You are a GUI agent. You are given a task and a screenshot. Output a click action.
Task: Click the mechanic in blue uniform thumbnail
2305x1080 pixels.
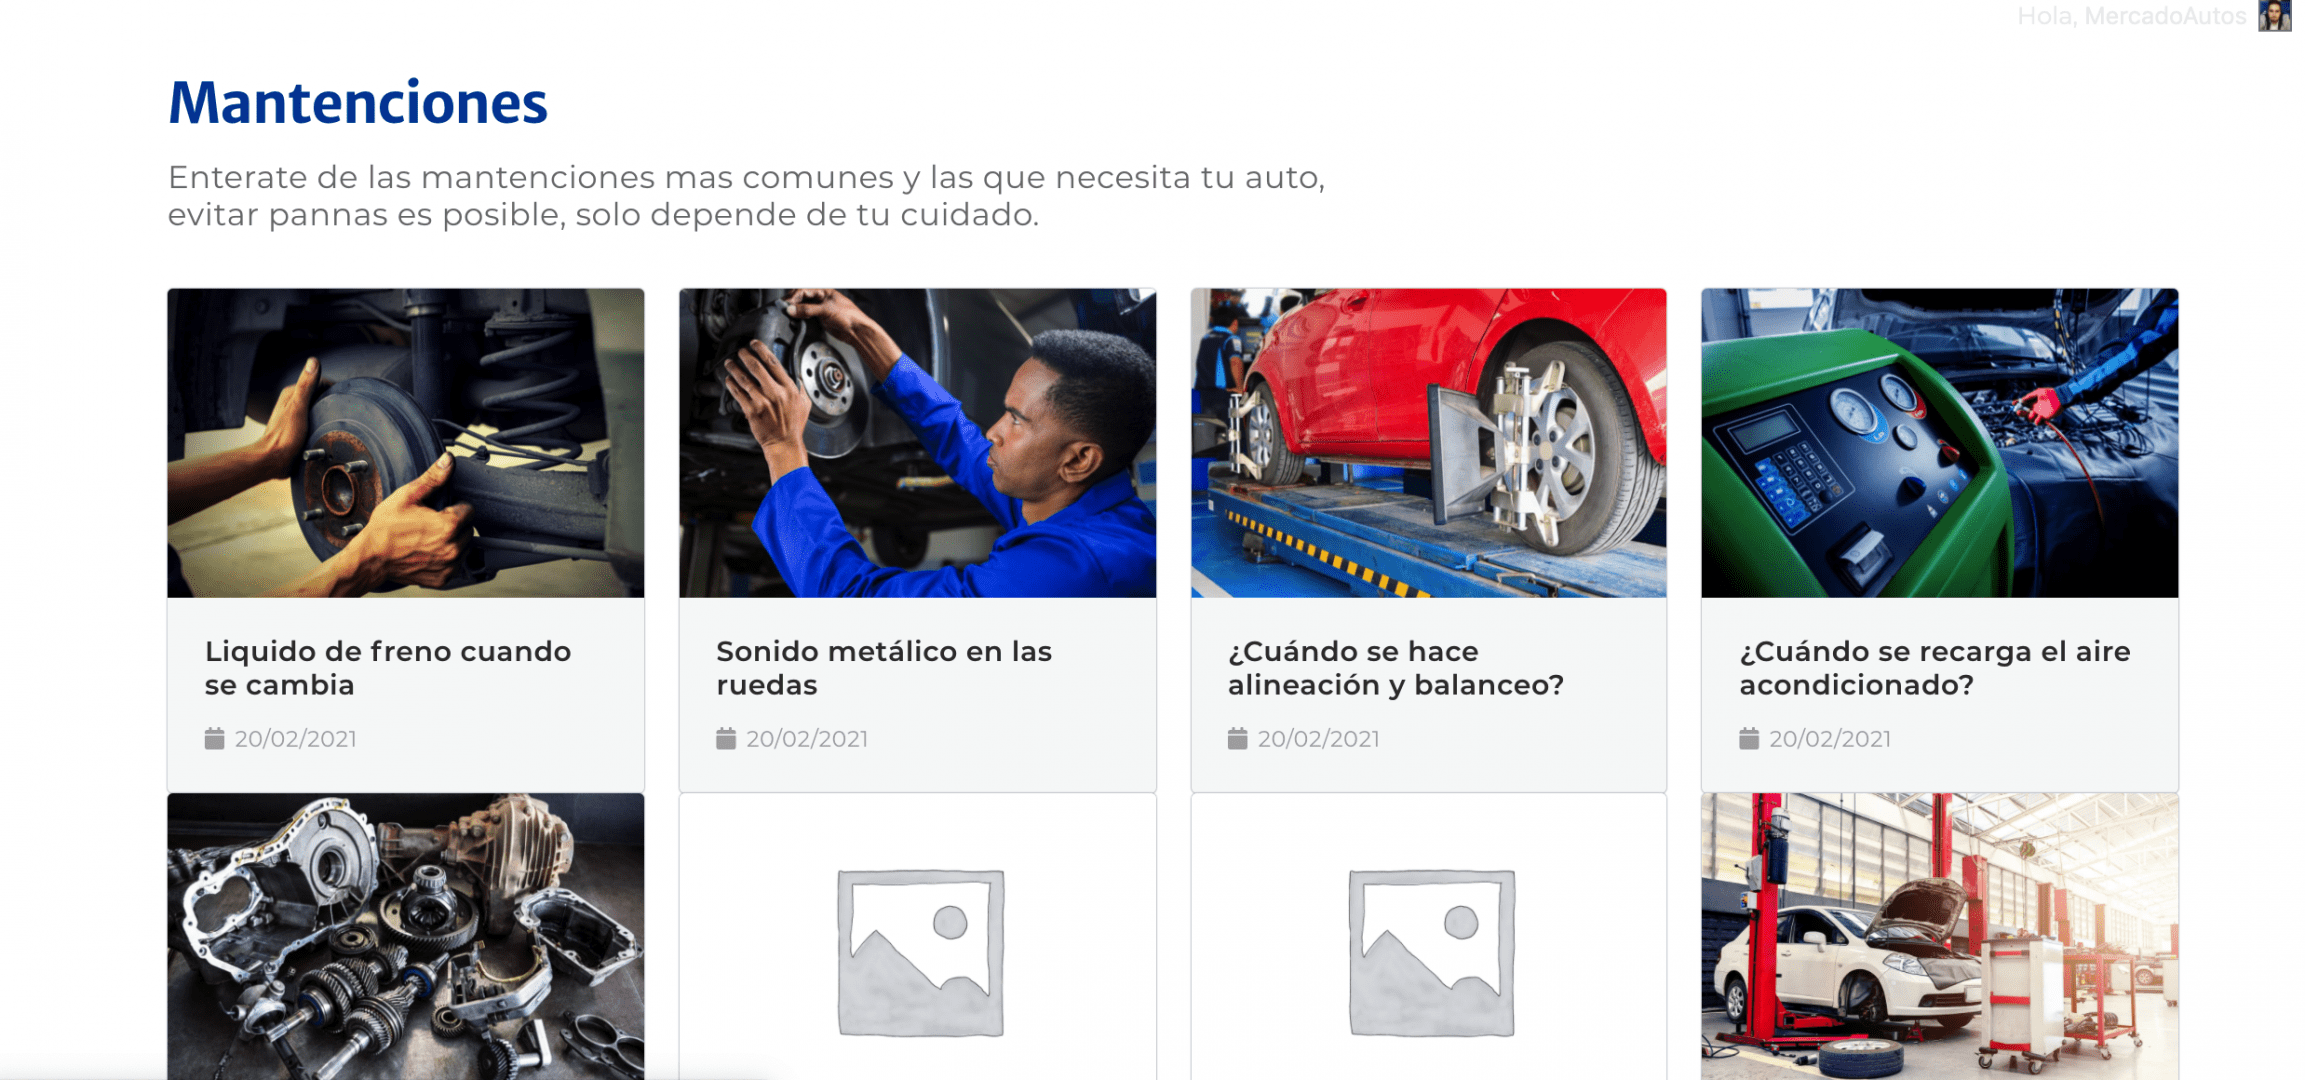click(917, 443)
